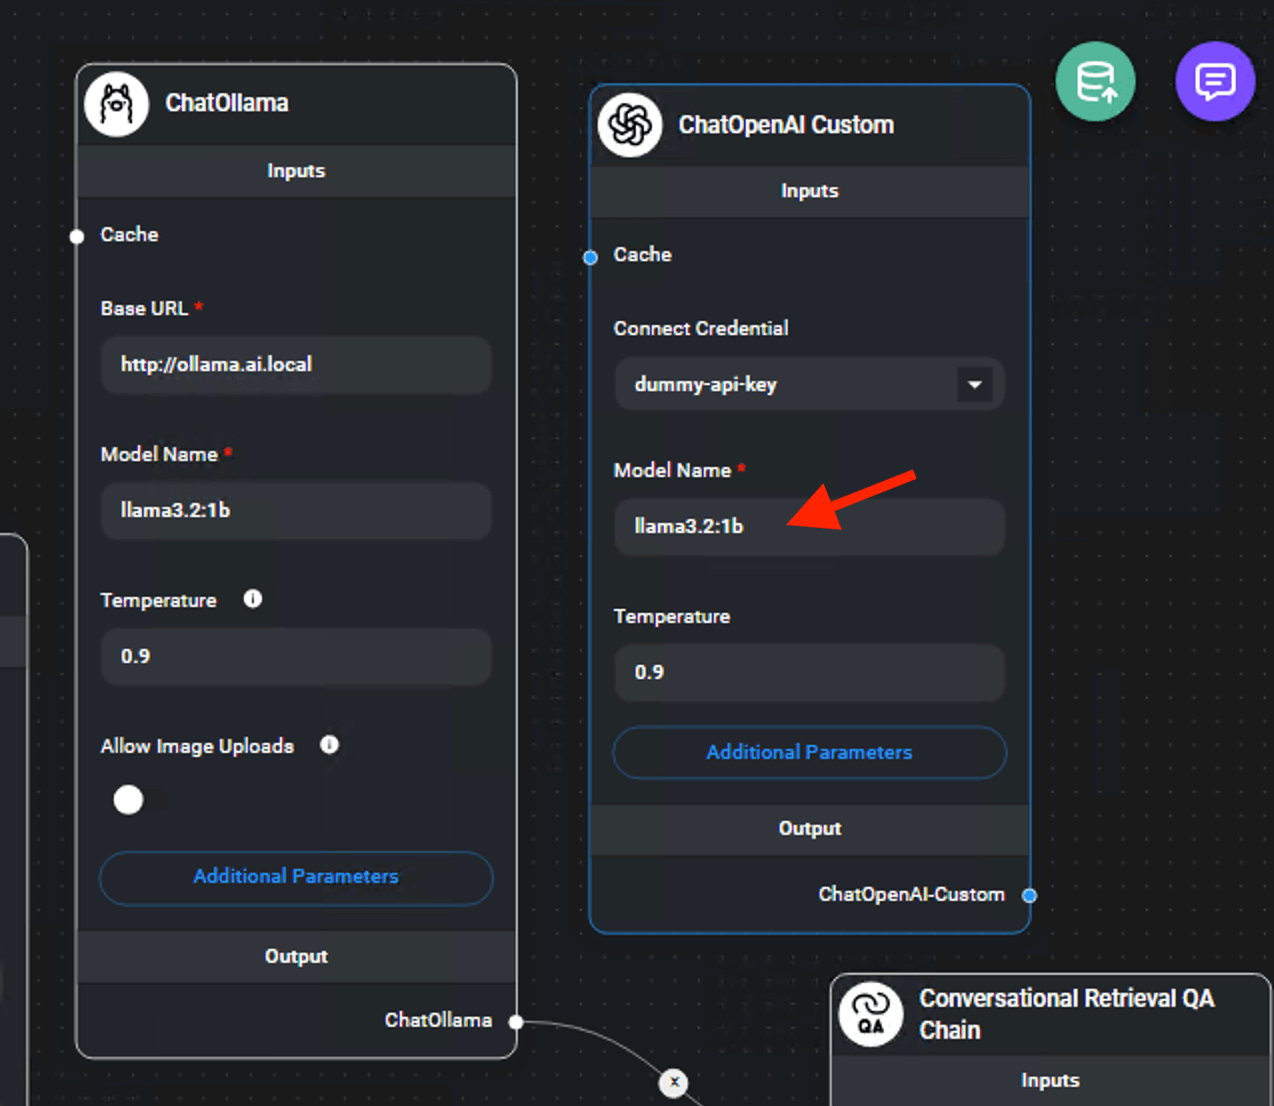The width and height of the screenshot is (1274, 1106).
Task: Click the Allow Image Uploads info icon
Action: tap(329, 745)
